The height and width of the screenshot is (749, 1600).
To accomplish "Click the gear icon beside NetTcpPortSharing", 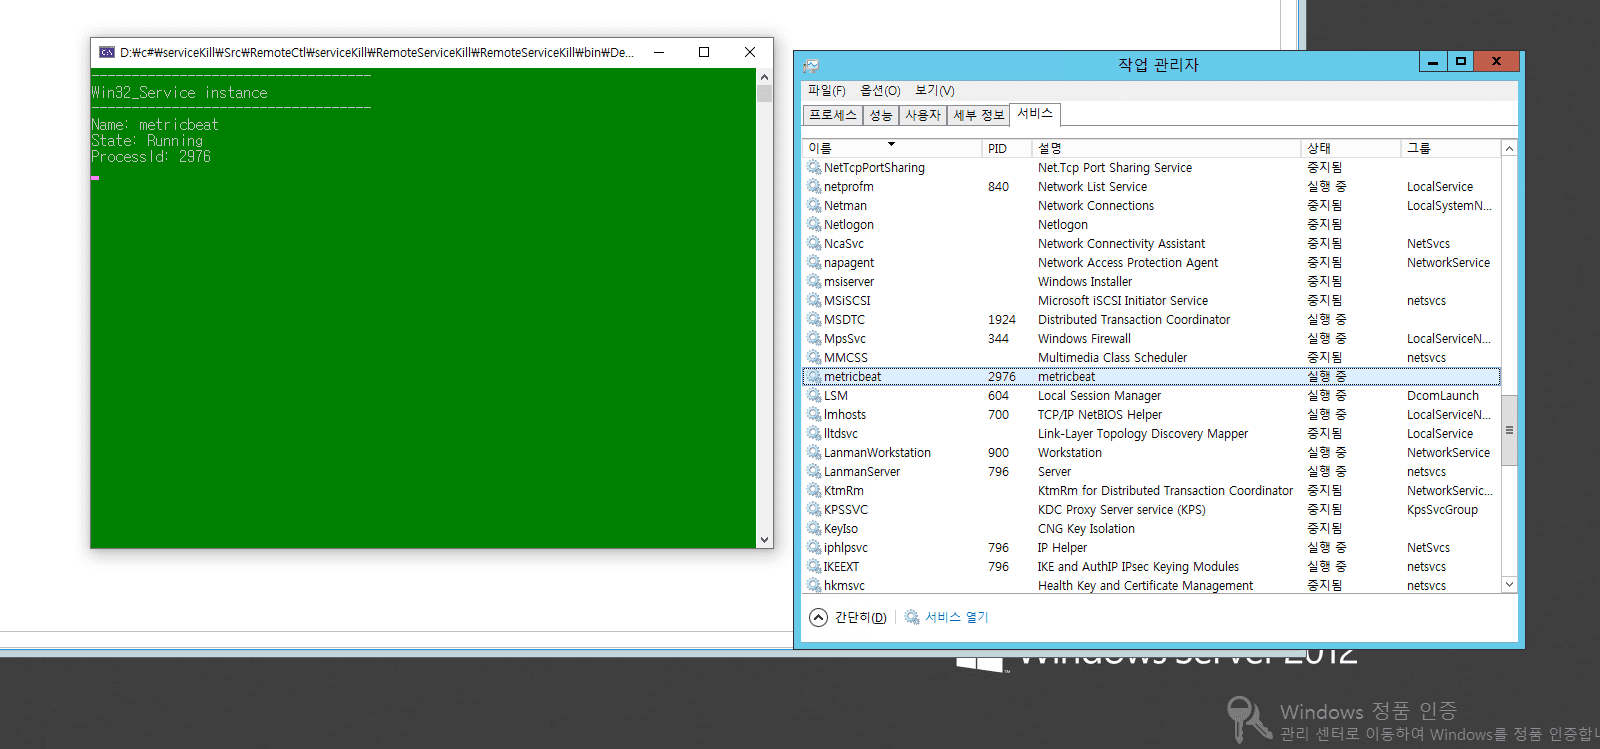I will pos(814,168).
